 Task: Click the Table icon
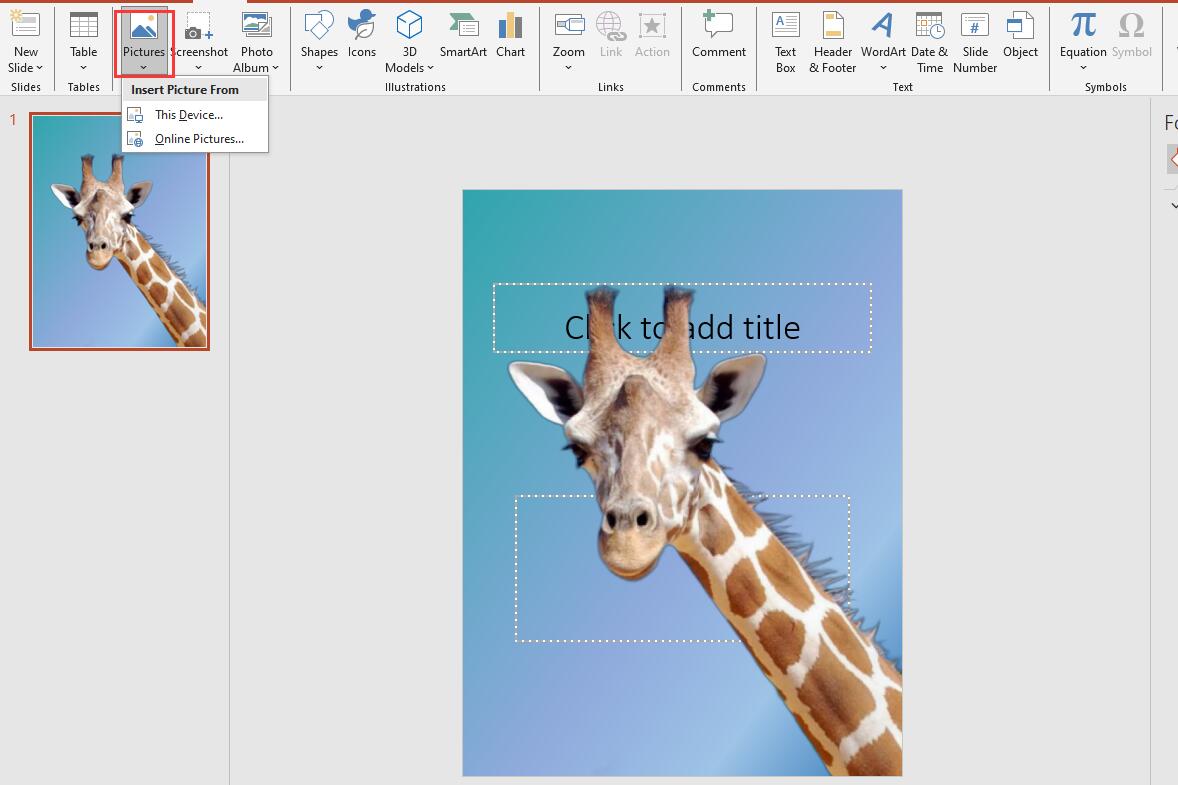[83, 25]
